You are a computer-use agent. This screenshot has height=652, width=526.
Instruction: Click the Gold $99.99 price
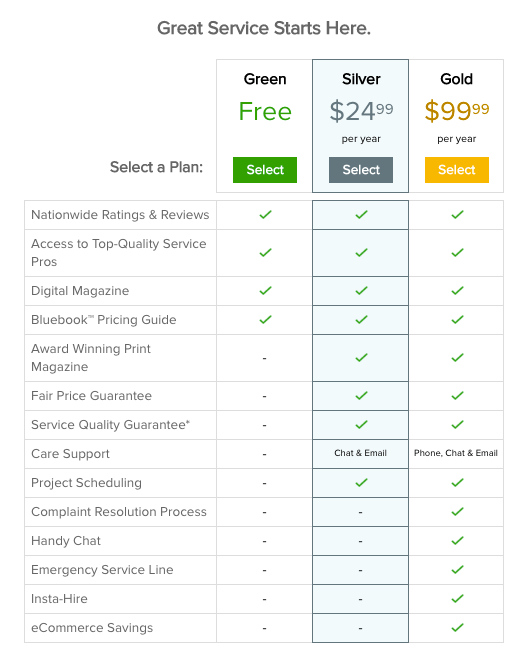[457, 111]
